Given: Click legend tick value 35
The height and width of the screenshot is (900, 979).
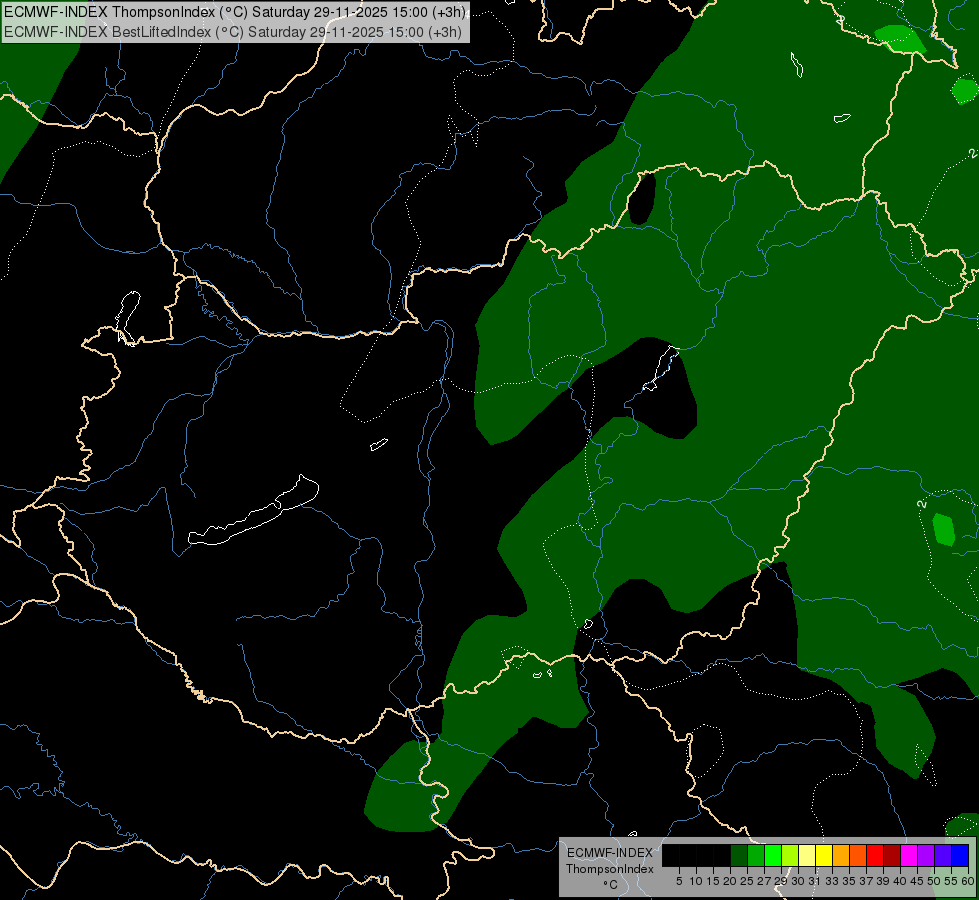Looking at the screenshot, I should coord(849,881).
